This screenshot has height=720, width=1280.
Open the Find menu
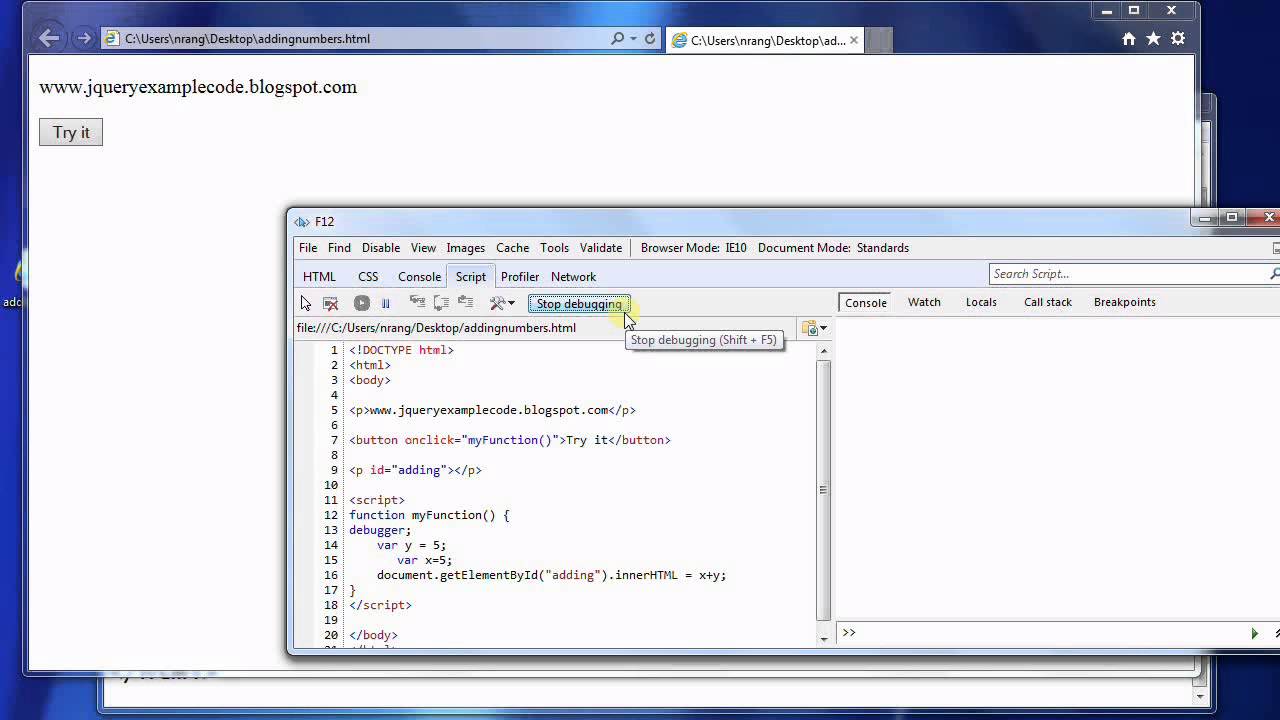tap(339, 248)
